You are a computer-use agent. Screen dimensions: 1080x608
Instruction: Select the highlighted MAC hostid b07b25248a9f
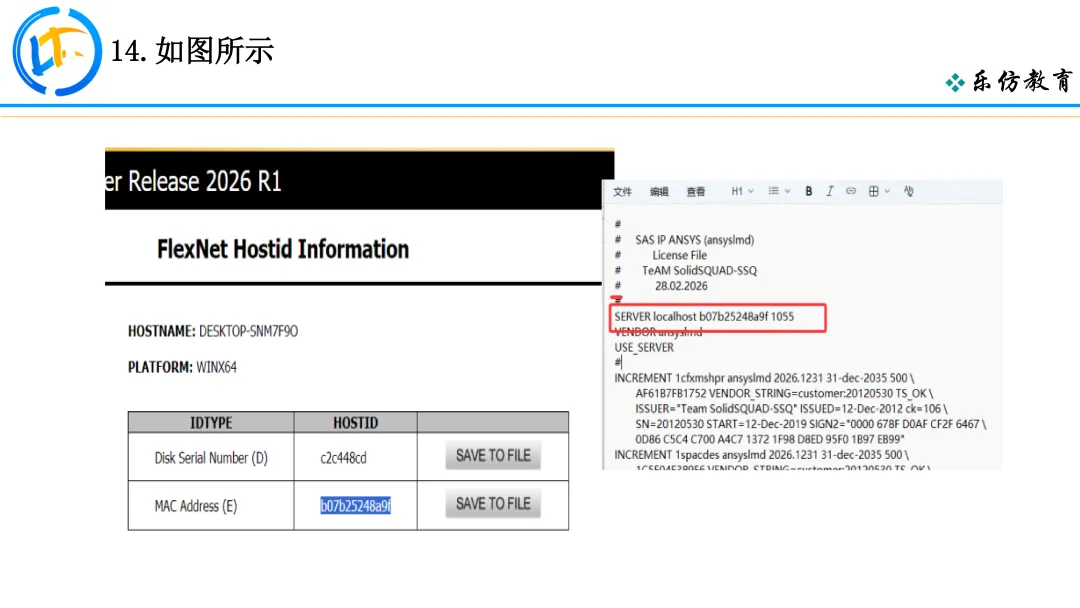(355, 506)
